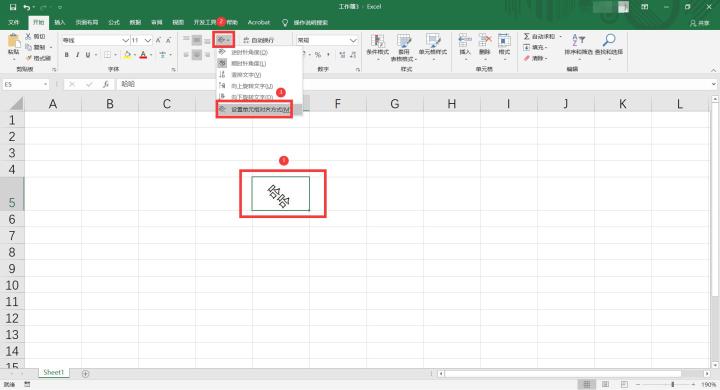720x390 pixels.
Task: Open the number format dropdown
Action: click(353, 40)
